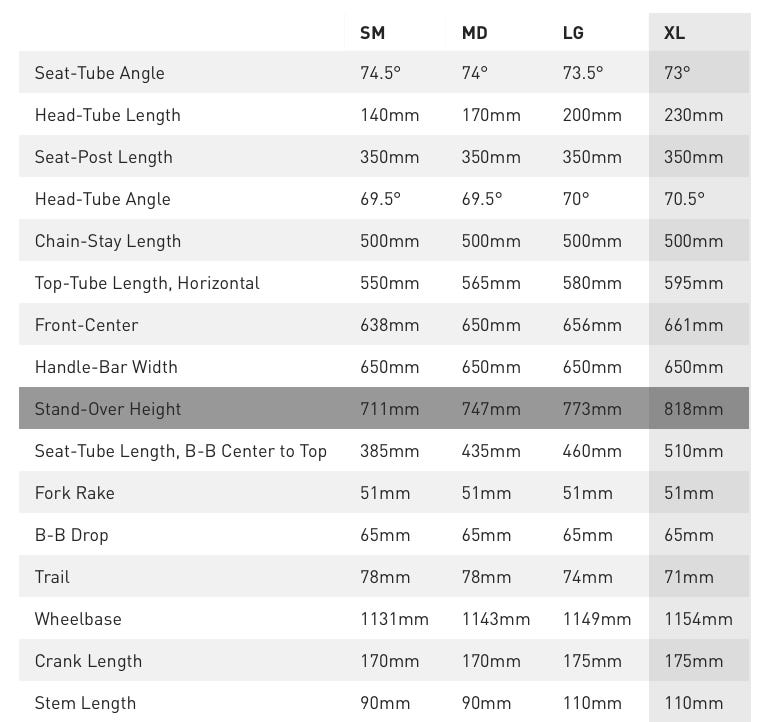The image size is (768, 722).
Task: Click the Top-Tube Length, Horizontal label
Action: pos(147,283)
